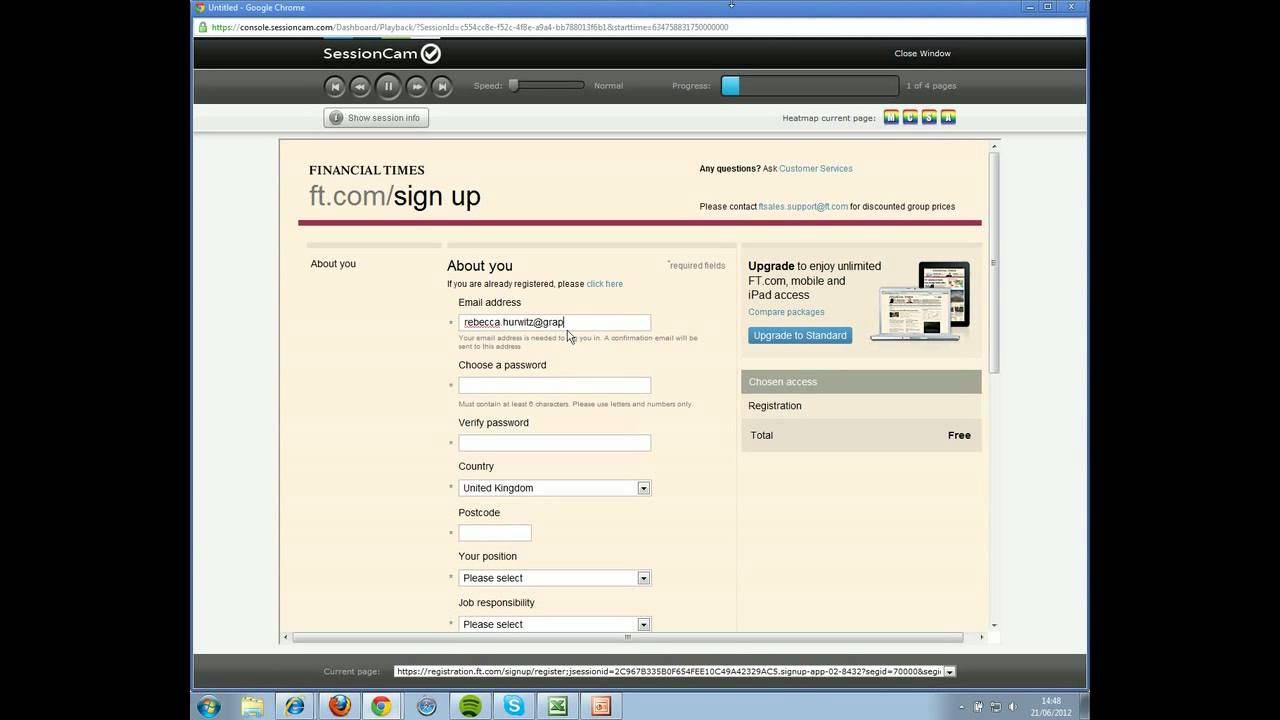
Task: Focus the Verify password field
Action: 554,443
